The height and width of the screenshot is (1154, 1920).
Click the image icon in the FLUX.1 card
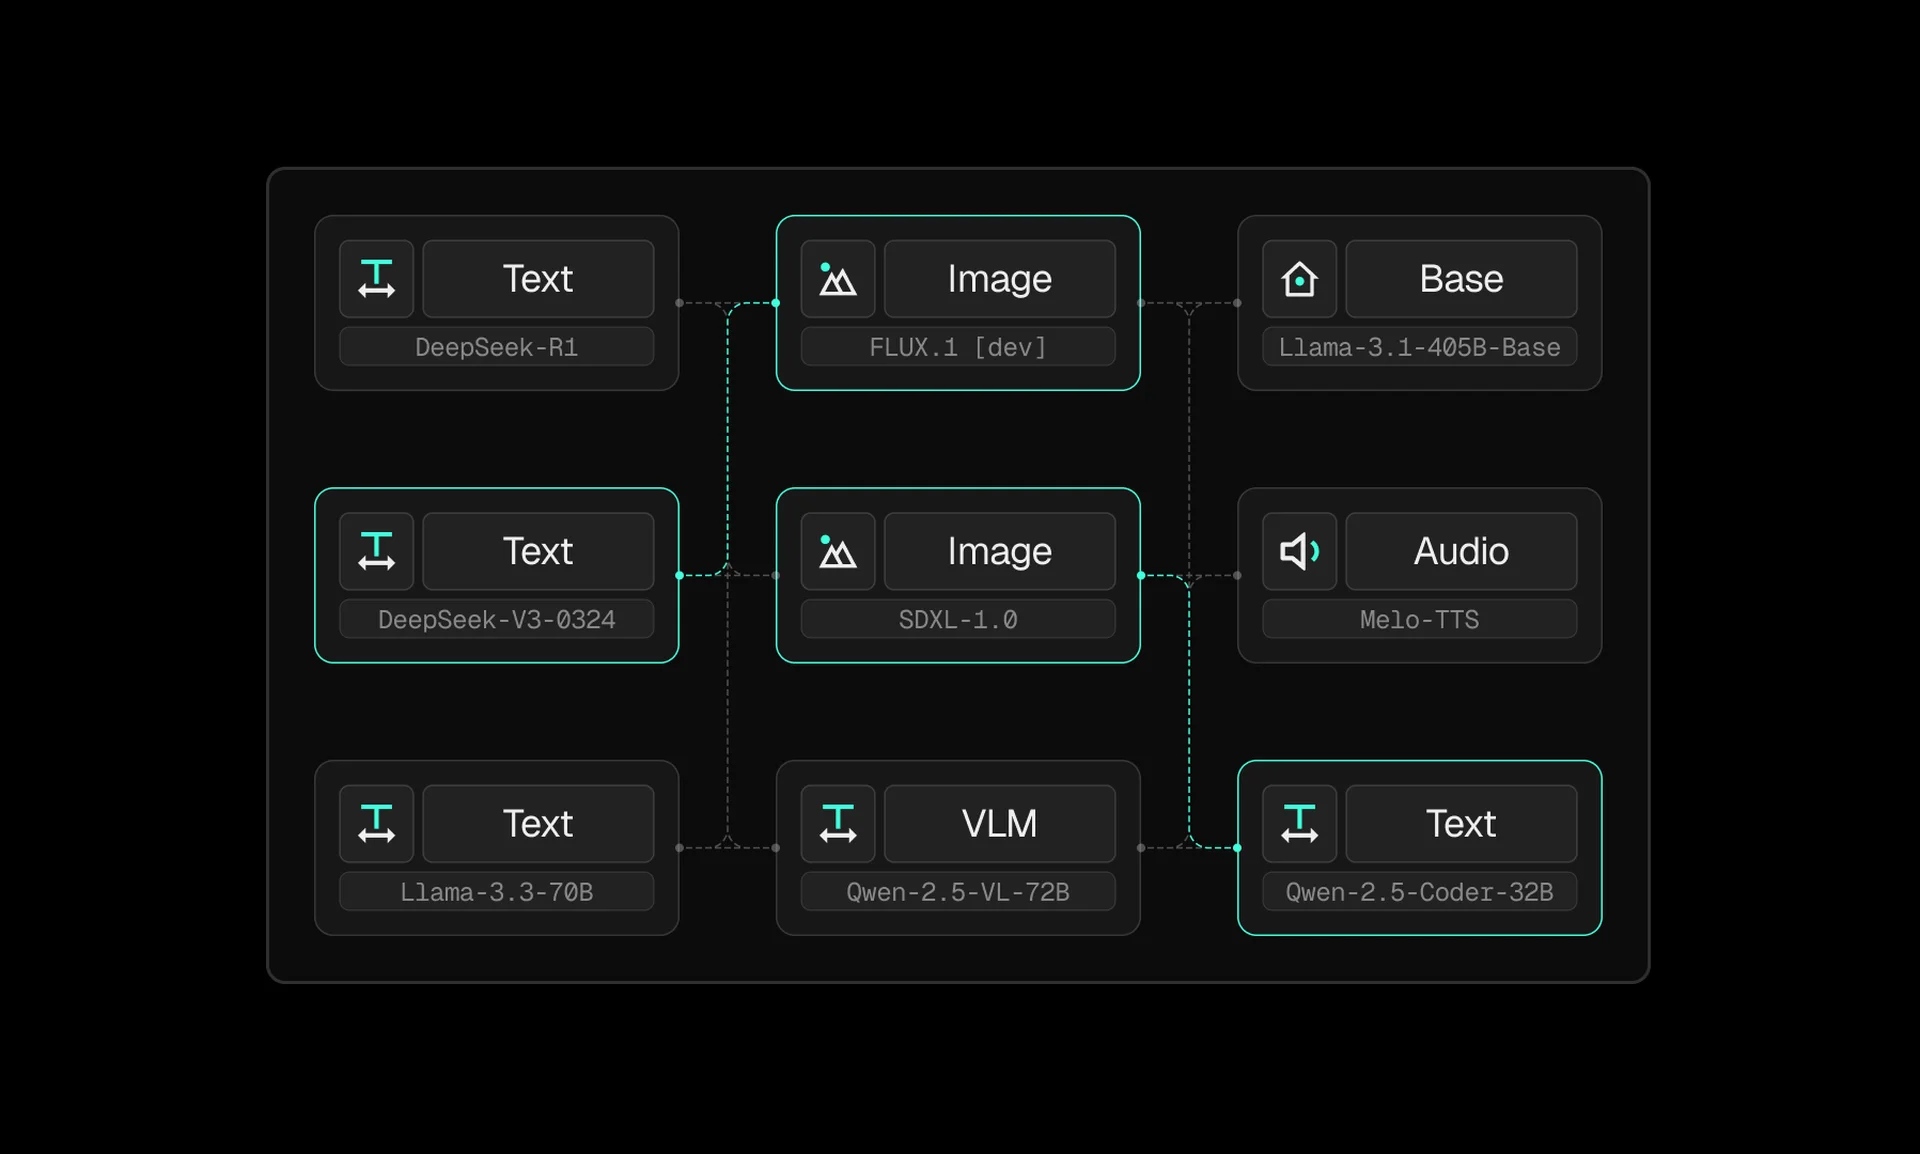838,279
